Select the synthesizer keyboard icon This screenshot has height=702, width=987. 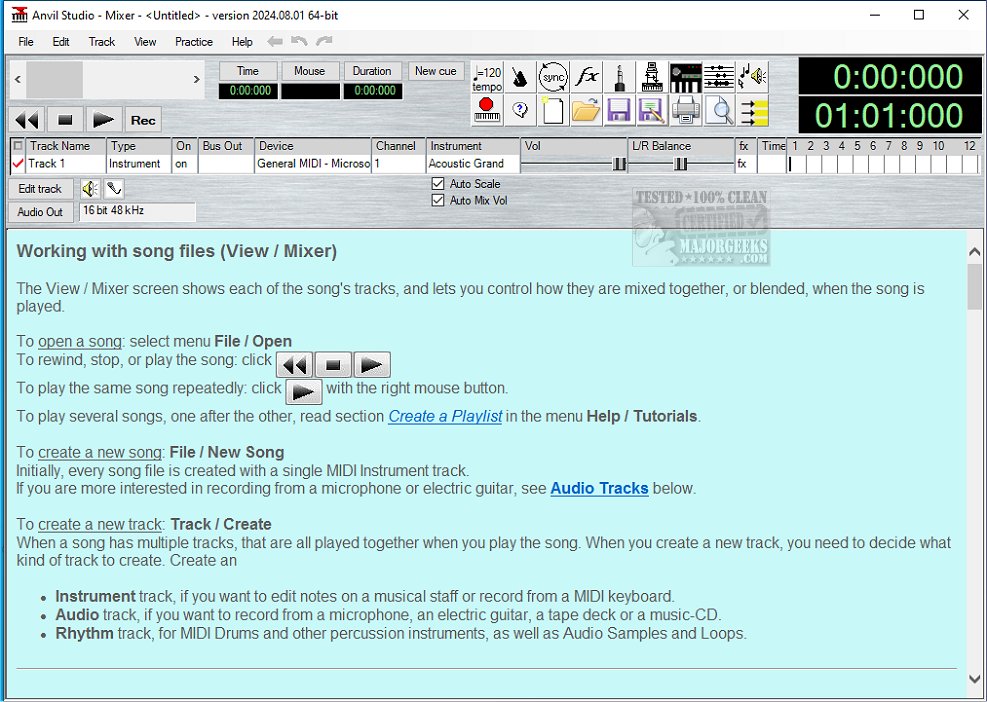pyautogui.click(x=686, y=76)
